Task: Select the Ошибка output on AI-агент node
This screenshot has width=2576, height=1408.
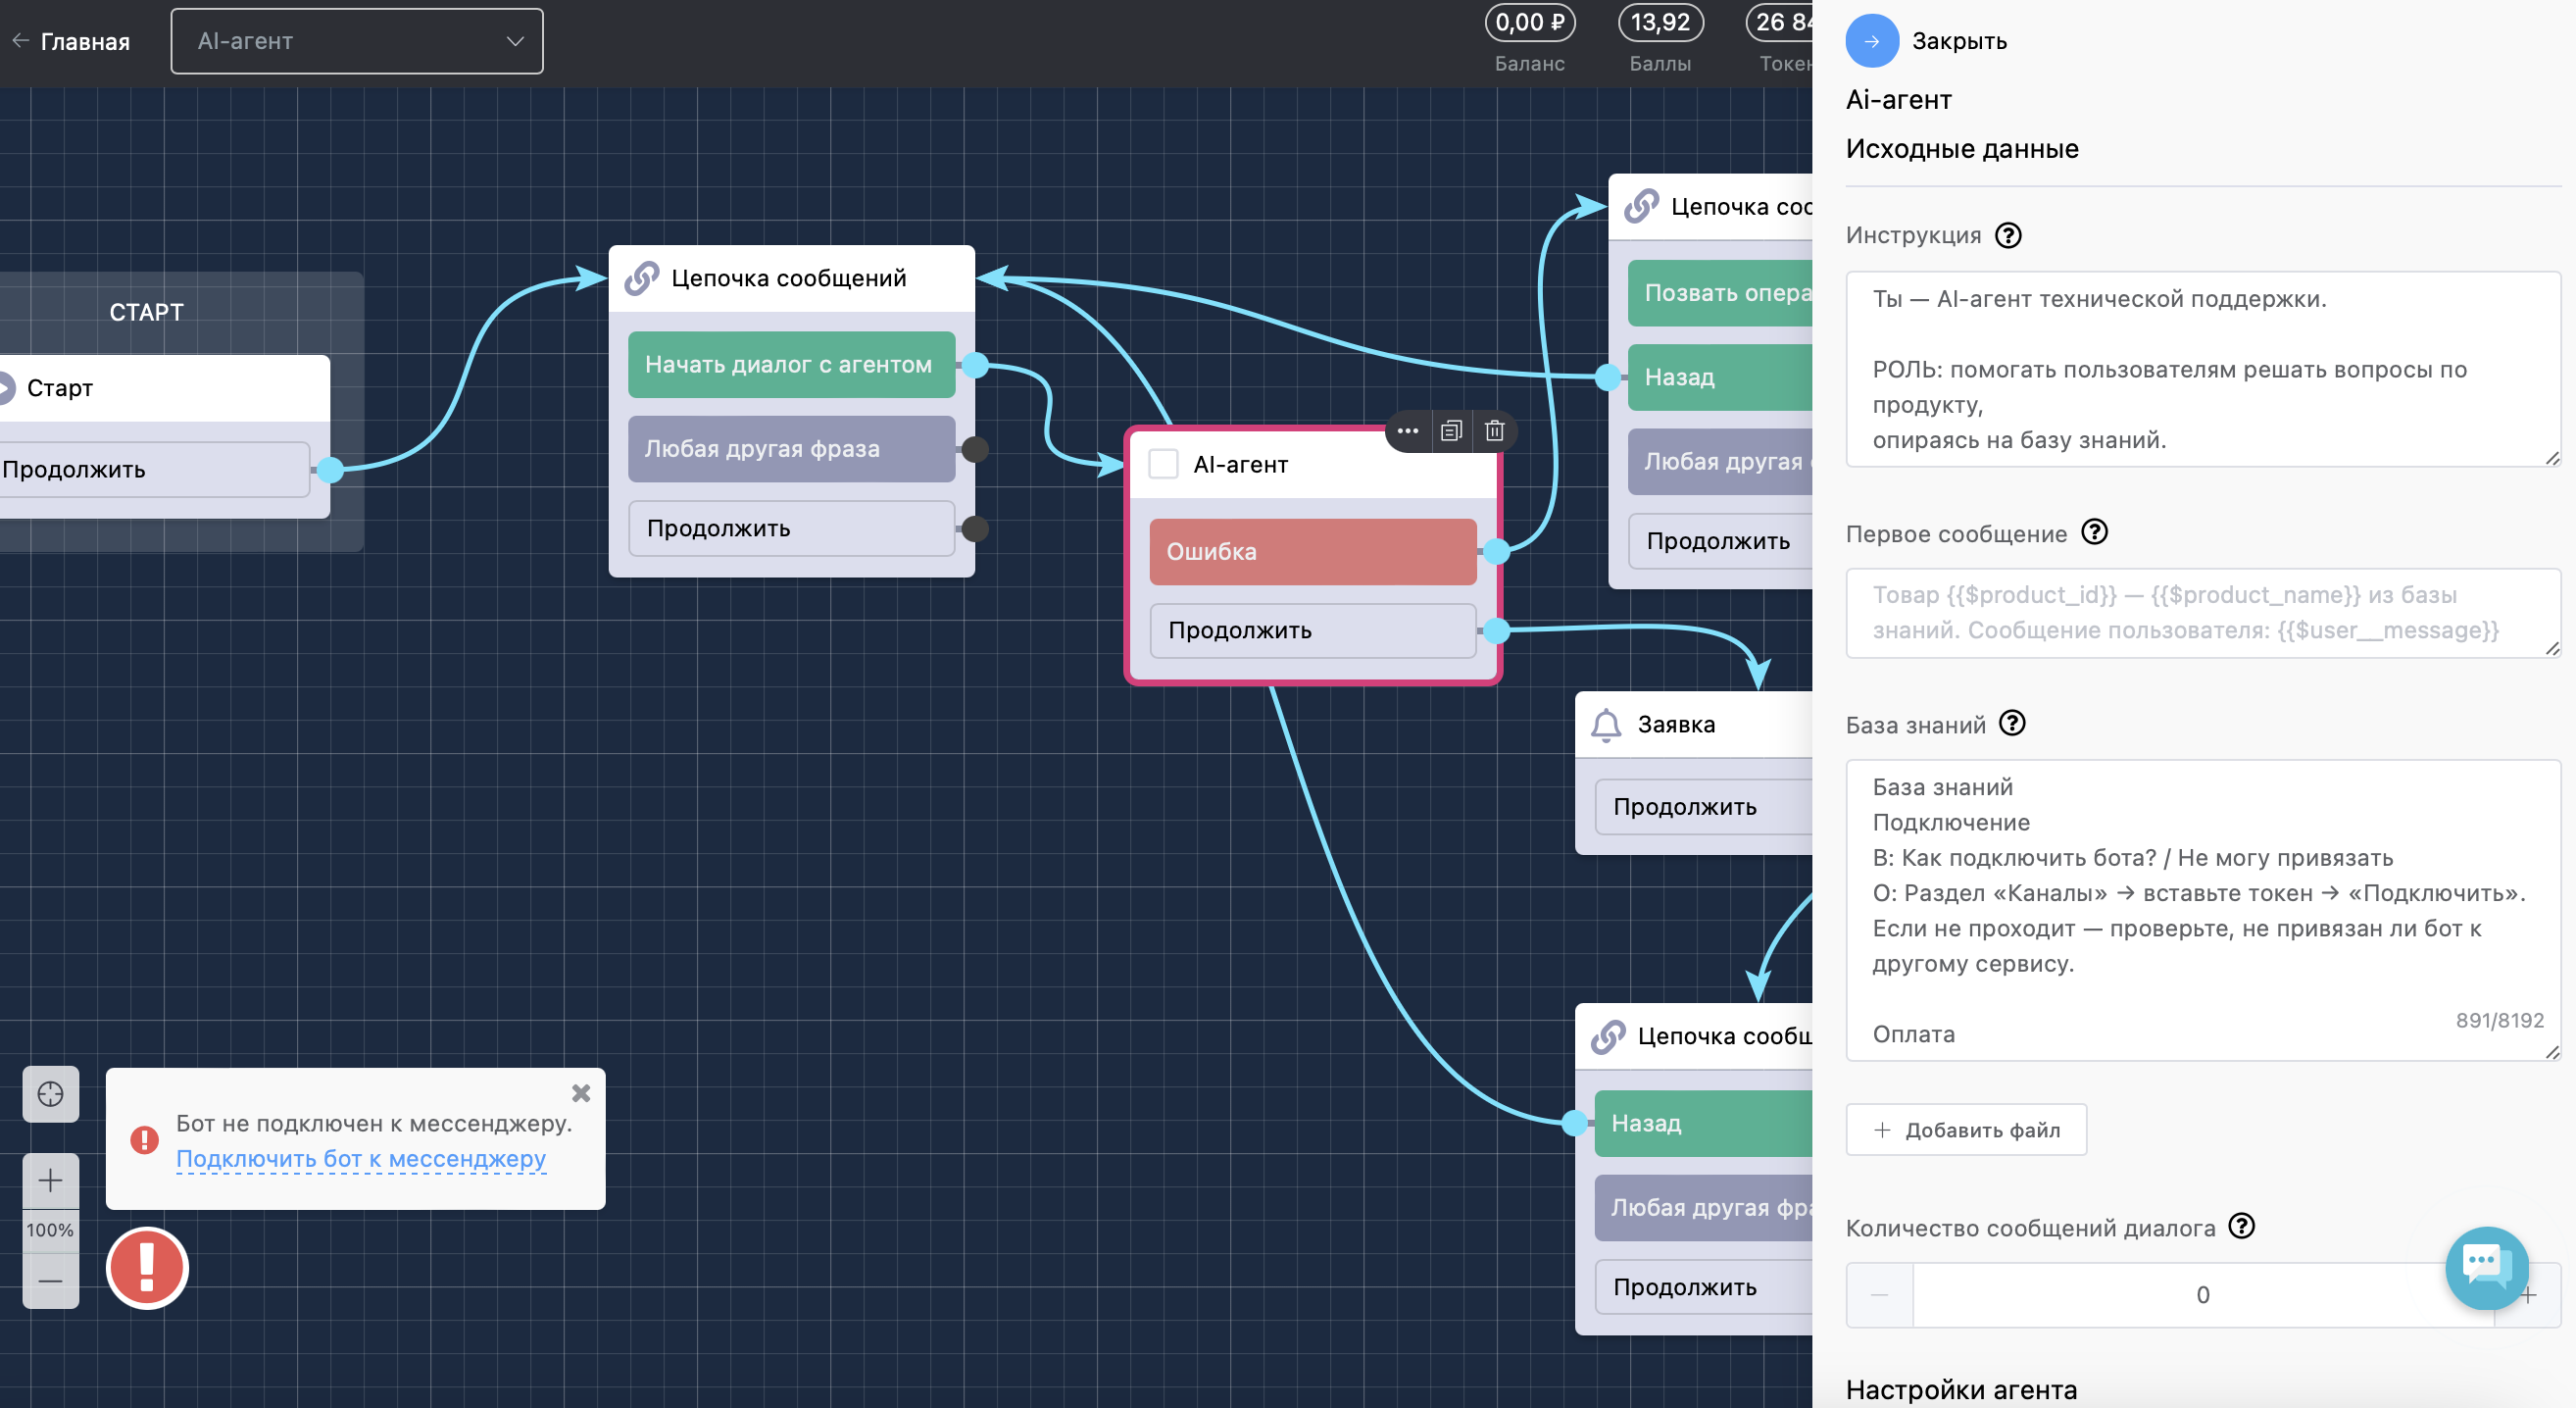Action: (1312, 552)
